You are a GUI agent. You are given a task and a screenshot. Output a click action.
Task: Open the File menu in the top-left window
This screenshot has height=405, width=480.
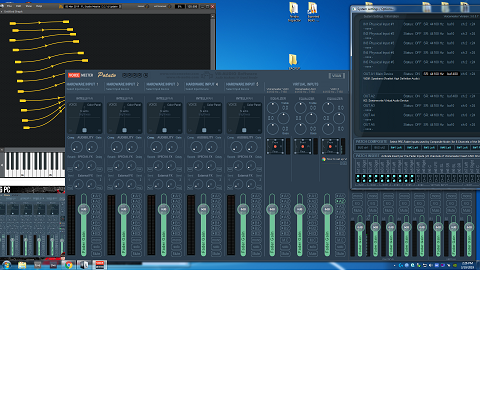pyautogui.click(x=9, y=6)
